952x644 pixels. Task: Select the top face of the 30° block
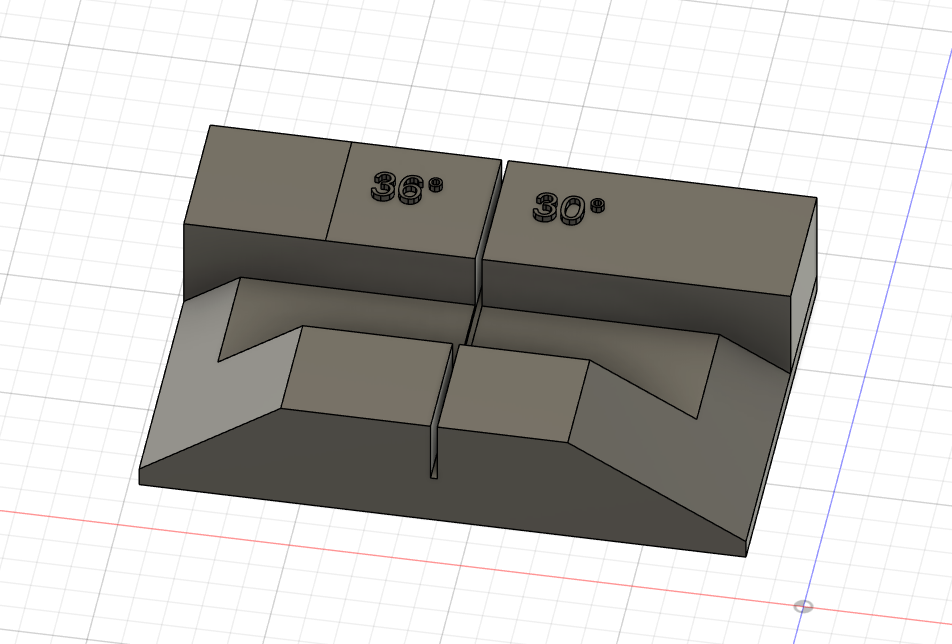[x=650, y=228]
